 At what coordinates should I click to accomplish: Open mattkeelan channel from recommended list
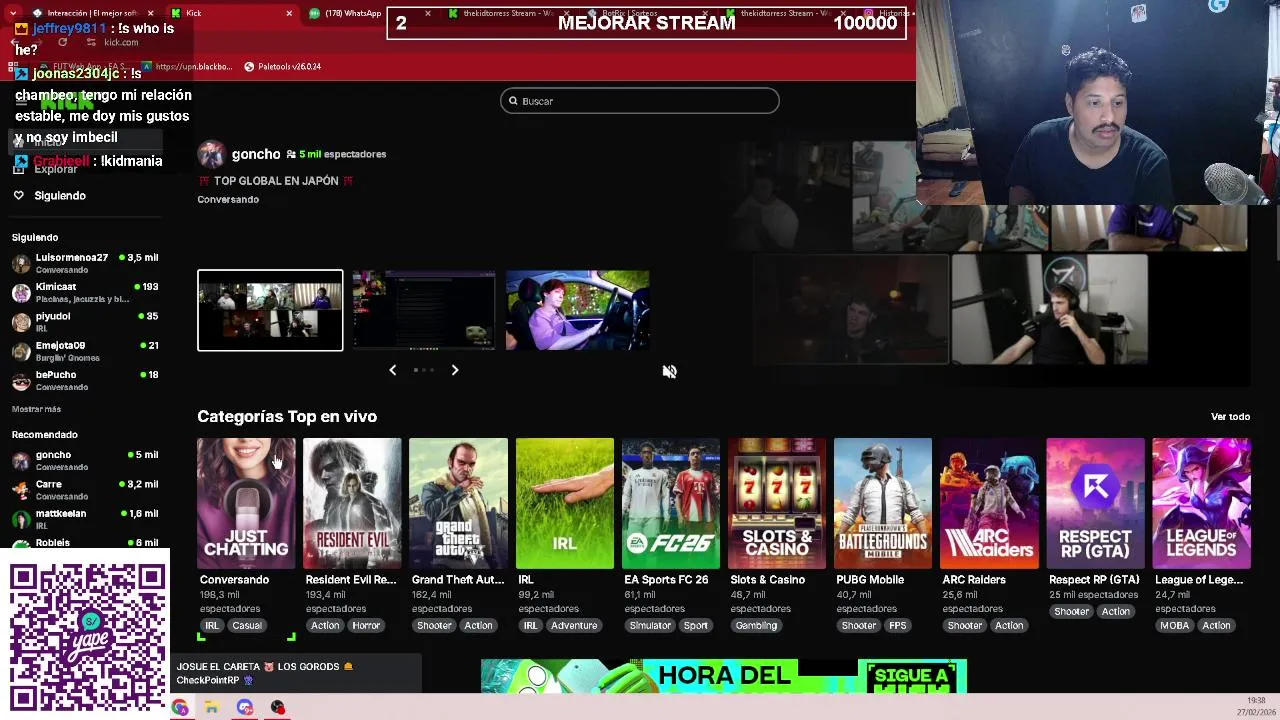tap(85, 519)
